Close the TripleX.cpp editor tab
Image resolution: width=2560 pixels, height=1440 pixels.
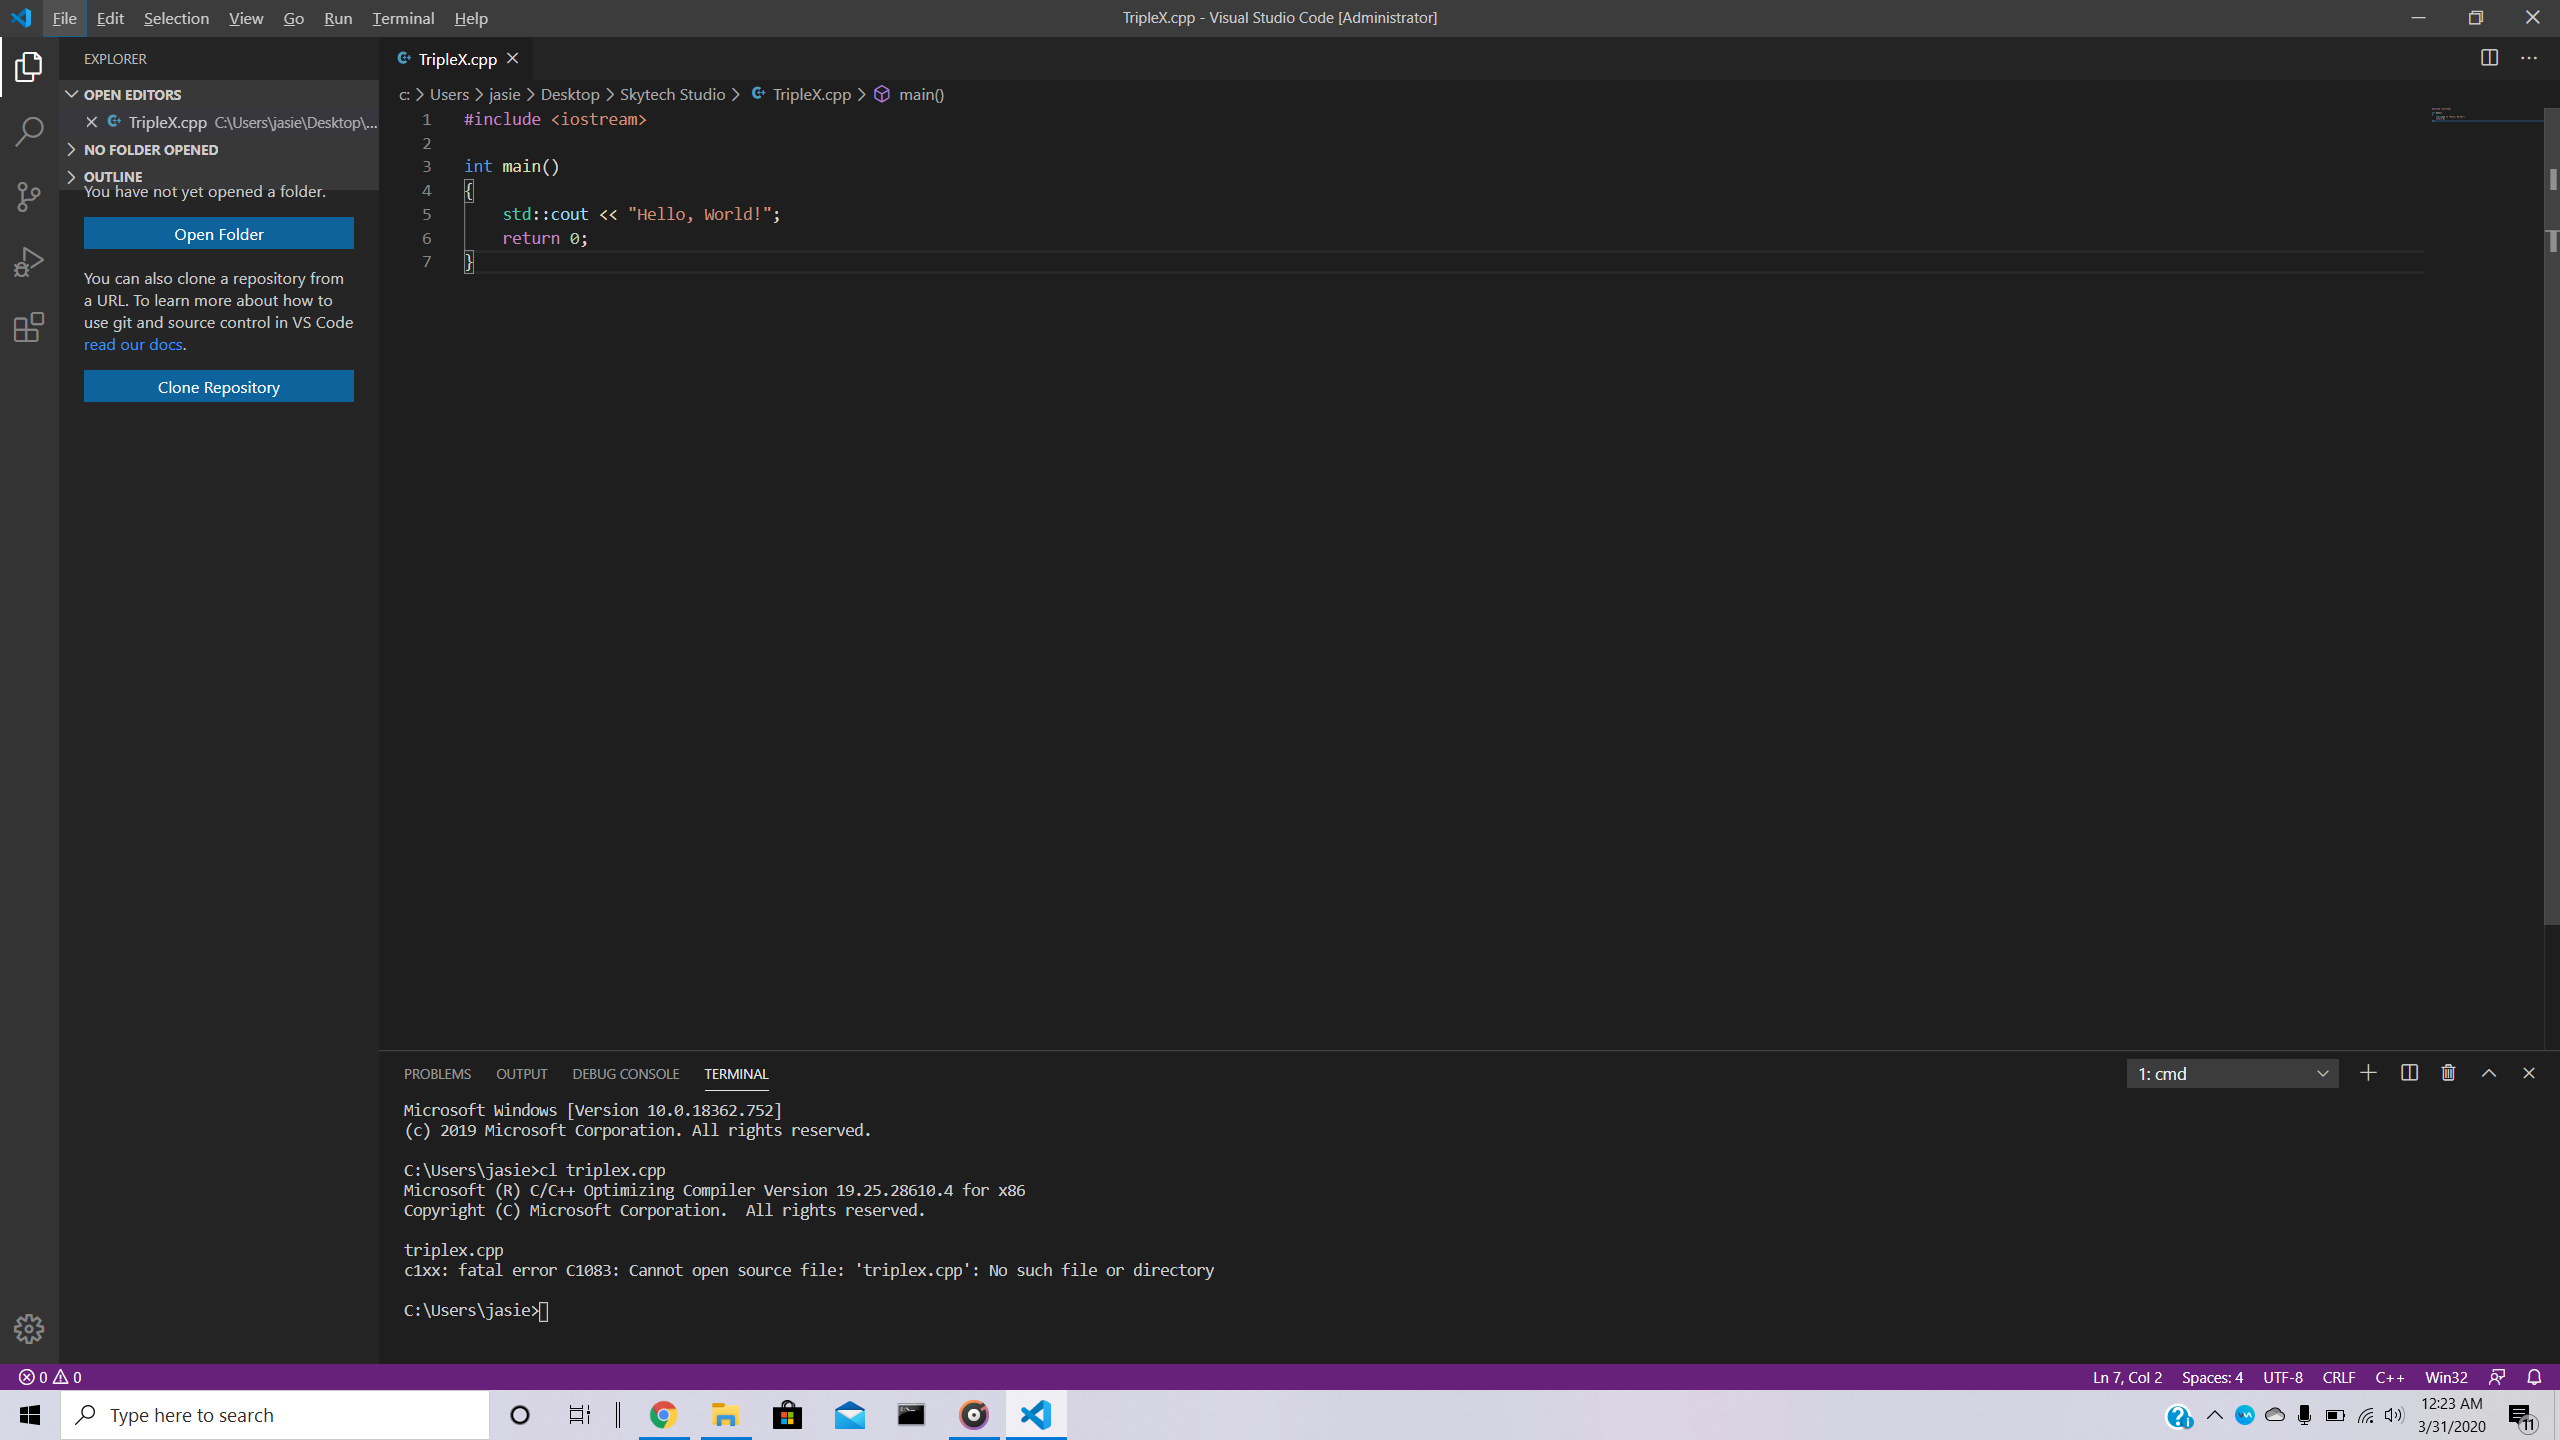(x=512, y=59)
